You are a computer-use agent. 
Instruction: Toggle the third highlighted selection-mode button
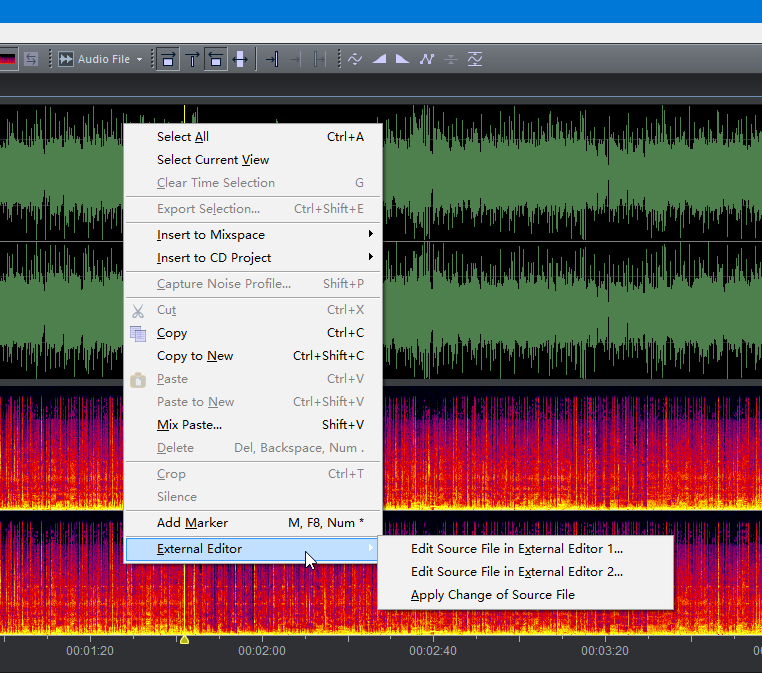(x=215, y=59)
